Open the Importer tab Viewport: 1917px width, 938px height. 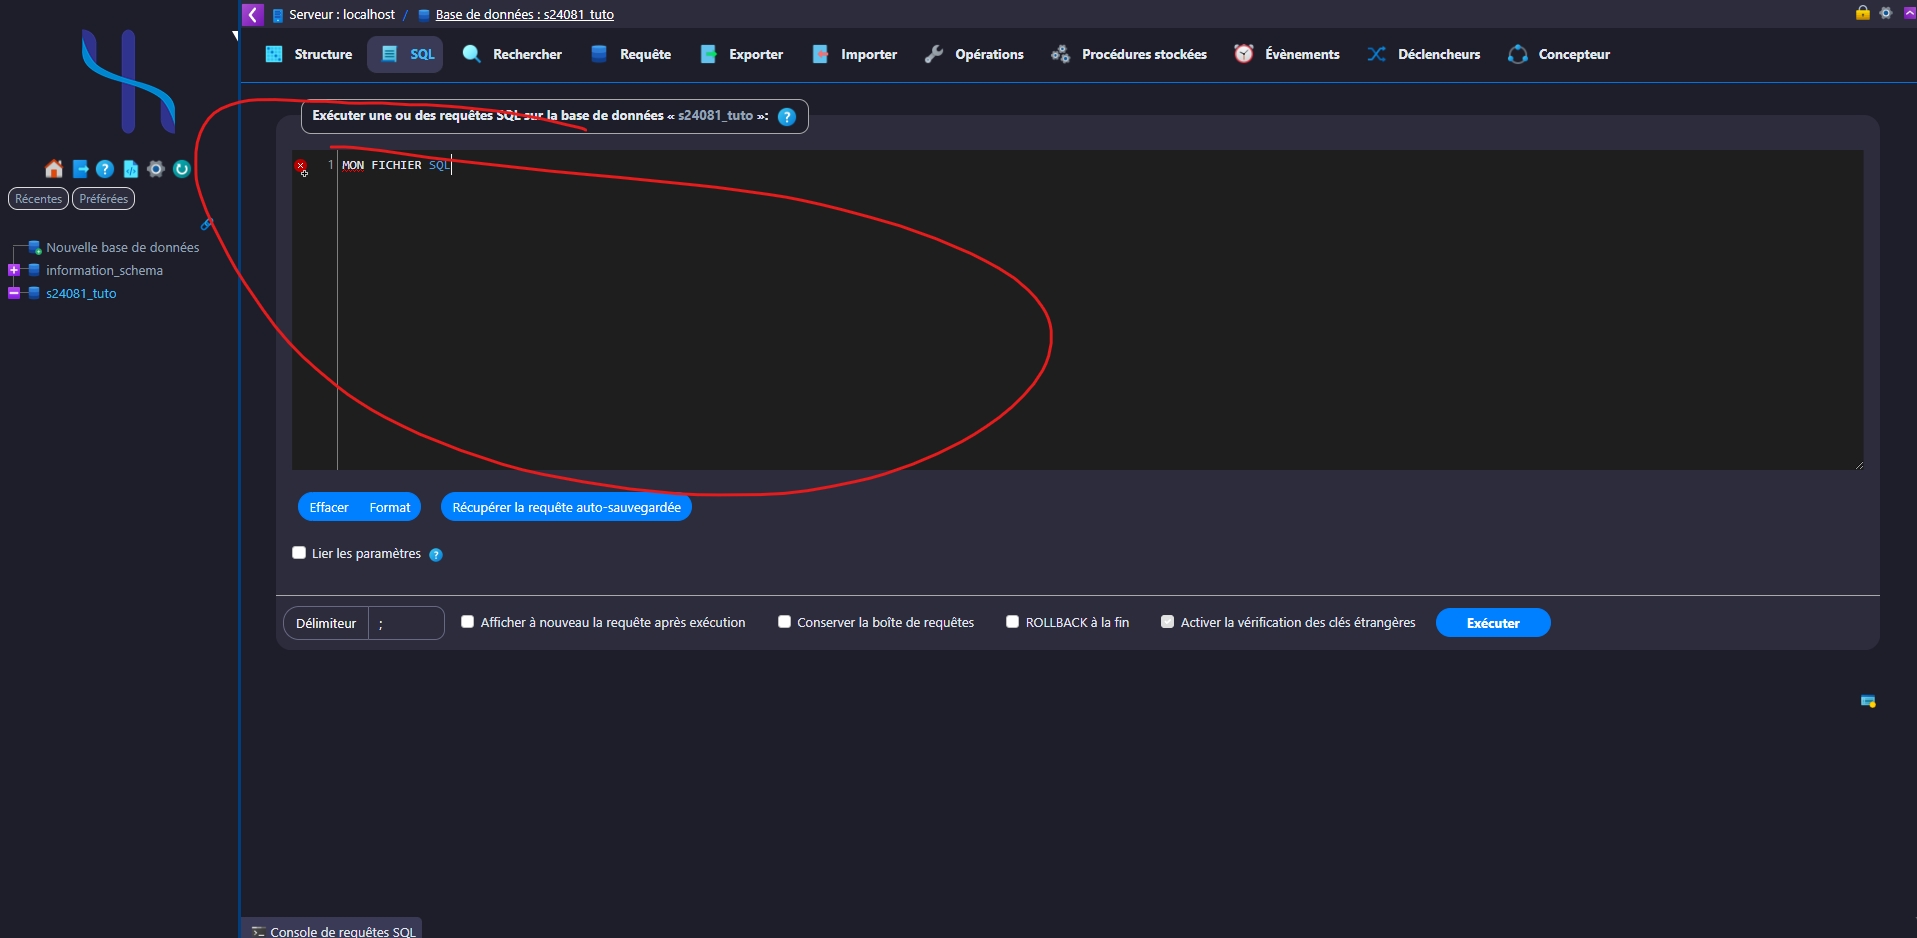tap(855, 54)
